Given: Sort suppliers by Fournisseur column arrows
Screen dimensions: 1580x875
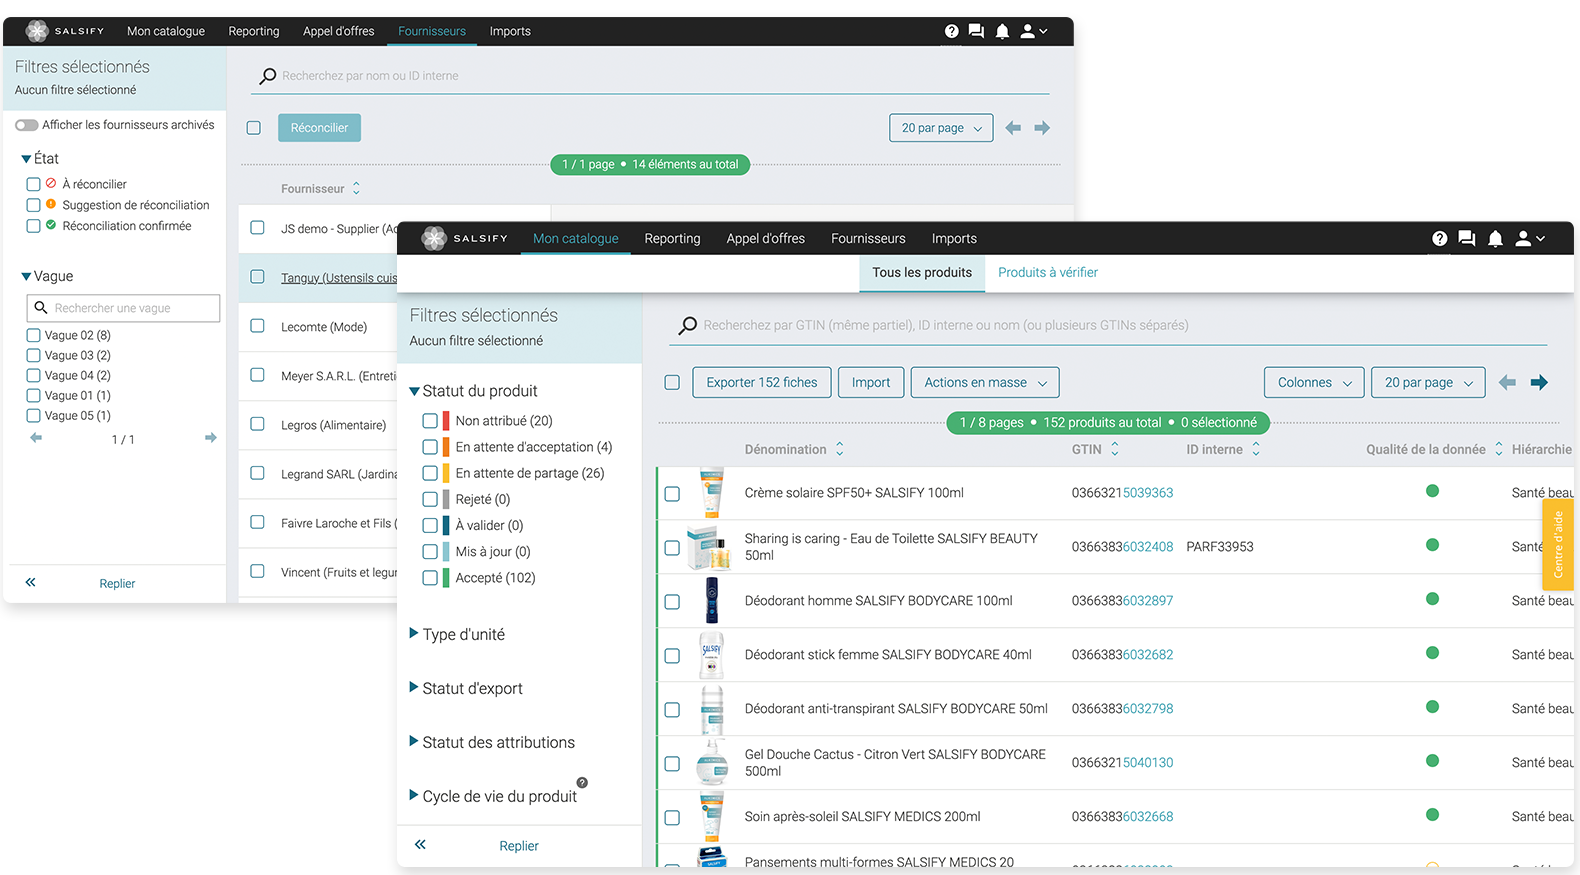Looking at the screenshot, I should coord(356,188).
